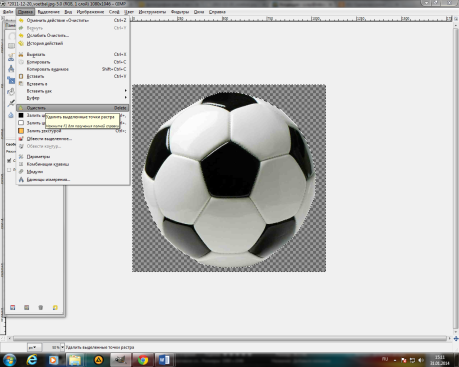
Task: Open the px units dropdown in status bar
Action: coord(34,347)
